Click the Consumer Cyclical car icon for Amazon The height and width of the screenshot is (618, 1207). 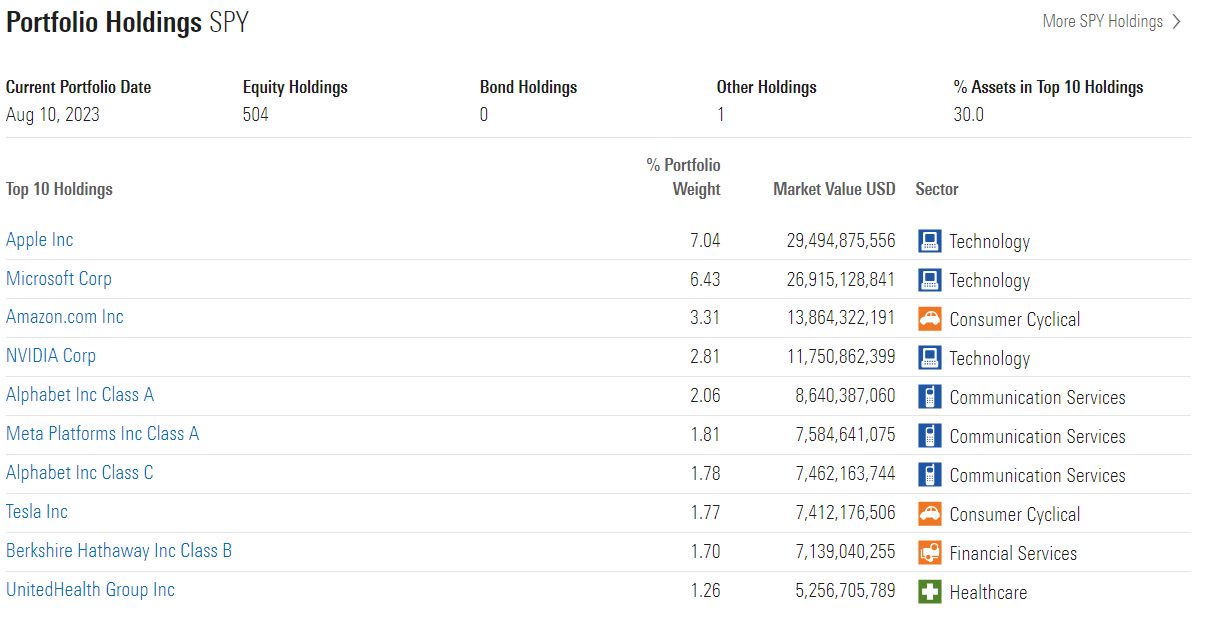tap(930, 319)
